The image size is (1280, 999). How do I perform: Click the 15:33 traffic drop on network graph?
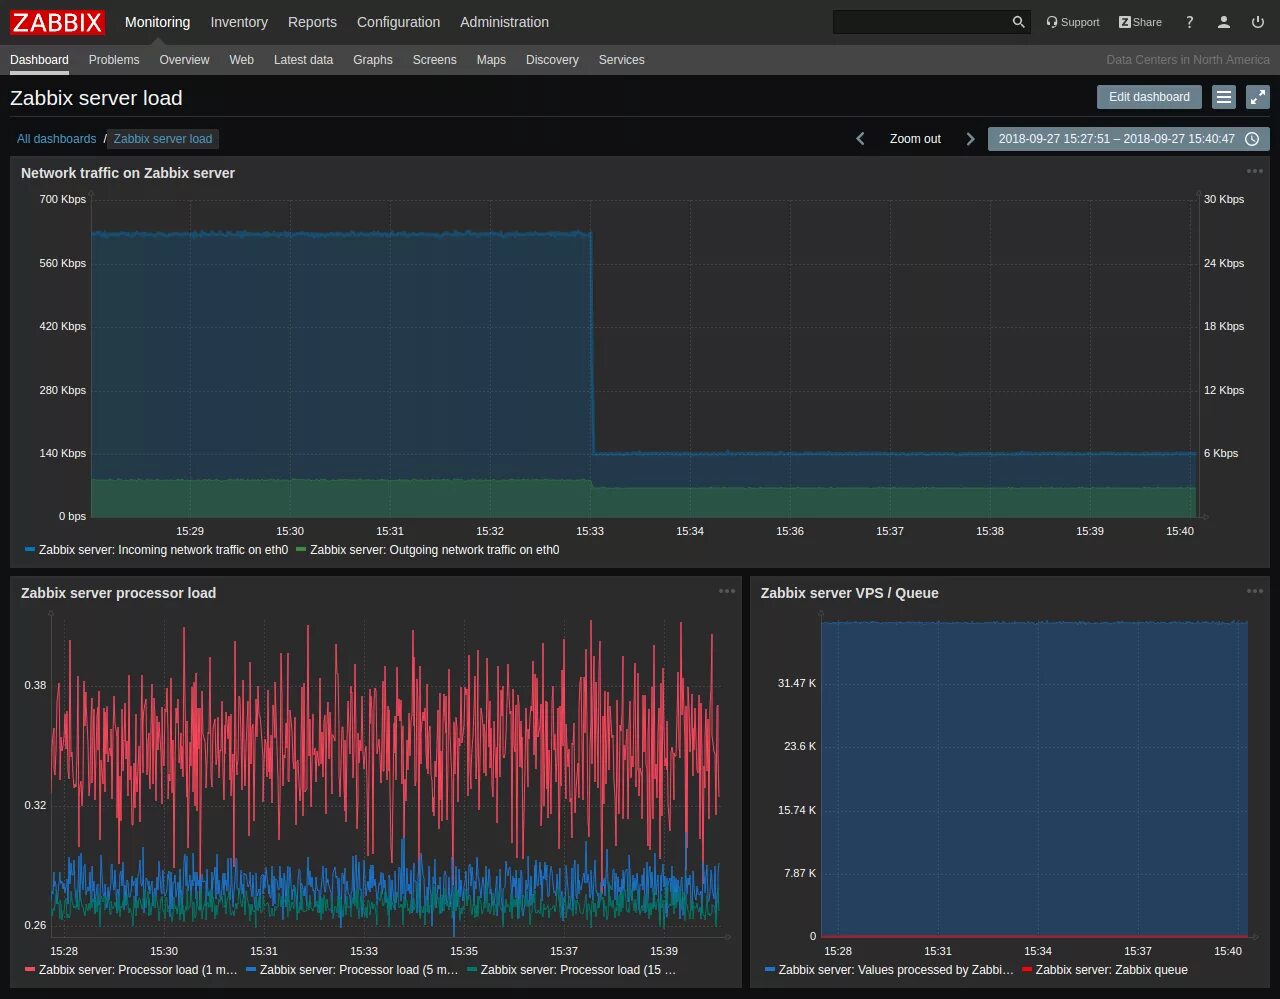click(592, 344)
